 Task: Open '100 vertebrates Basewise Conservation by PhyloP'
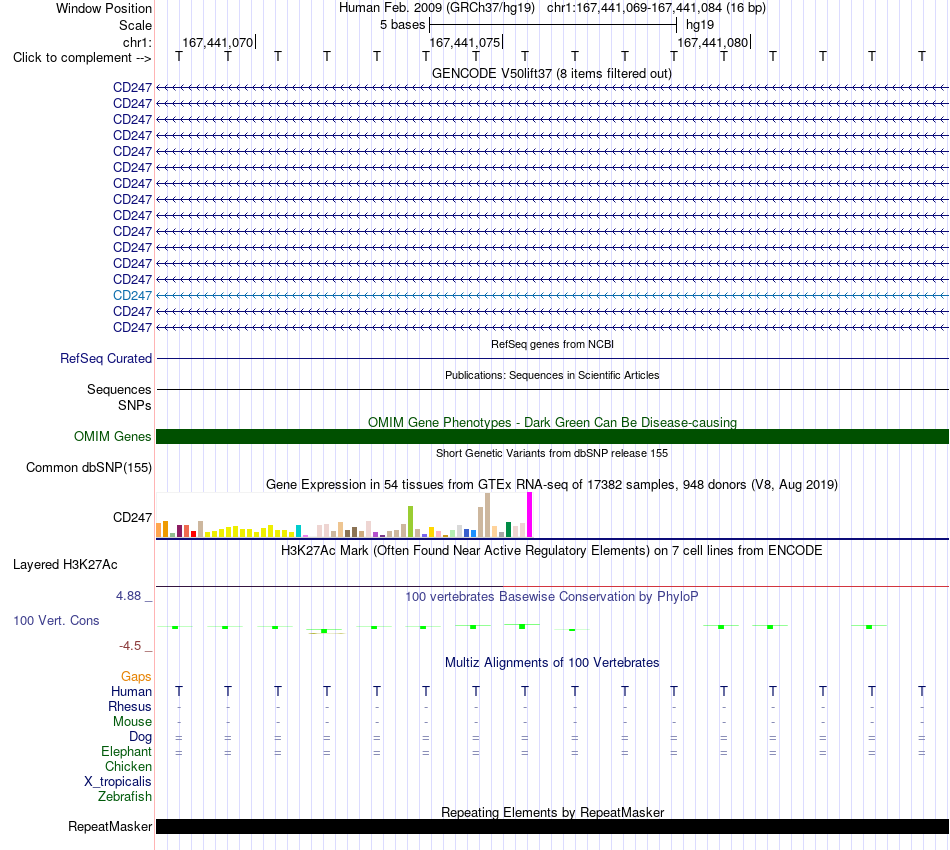pyautogui.click(x=552, y=597)
